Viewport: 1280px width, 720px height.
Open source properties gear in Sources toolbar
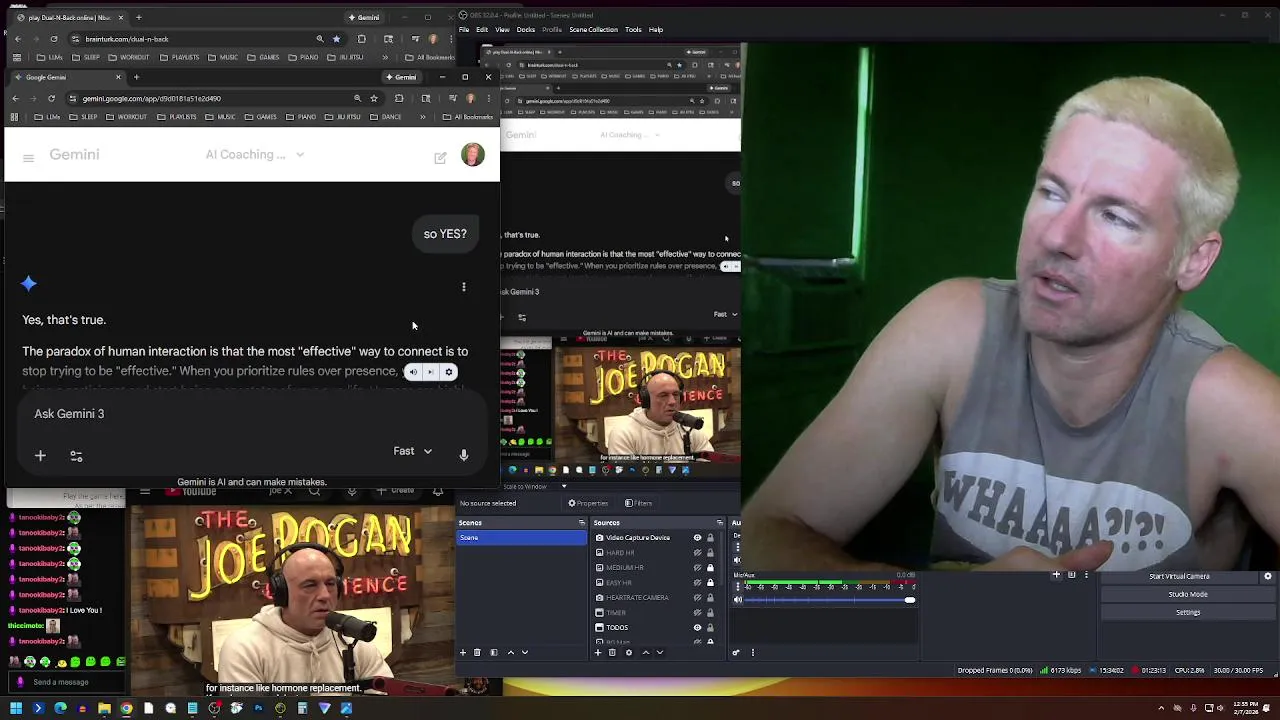point(628,652)
